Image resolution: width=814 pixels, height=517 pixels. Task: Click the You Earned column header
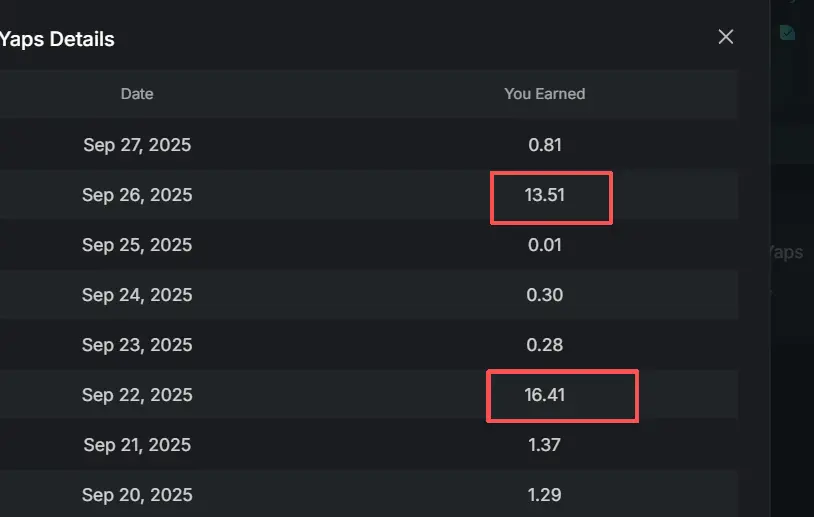coord(545,94)
